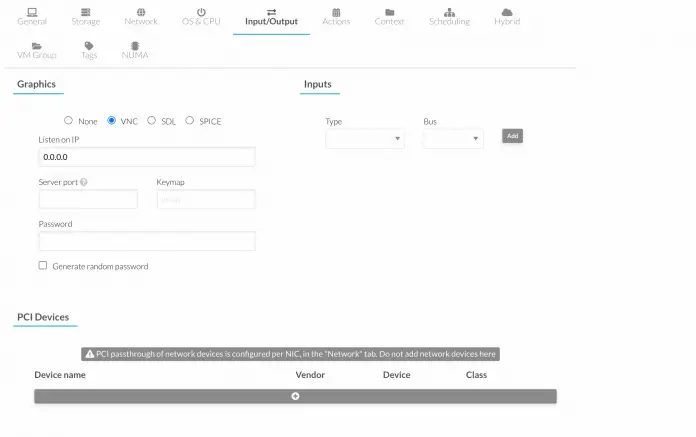The image size is (696, 437).
Task: Click the OS & CPU power icon
Action: point(201,12)
